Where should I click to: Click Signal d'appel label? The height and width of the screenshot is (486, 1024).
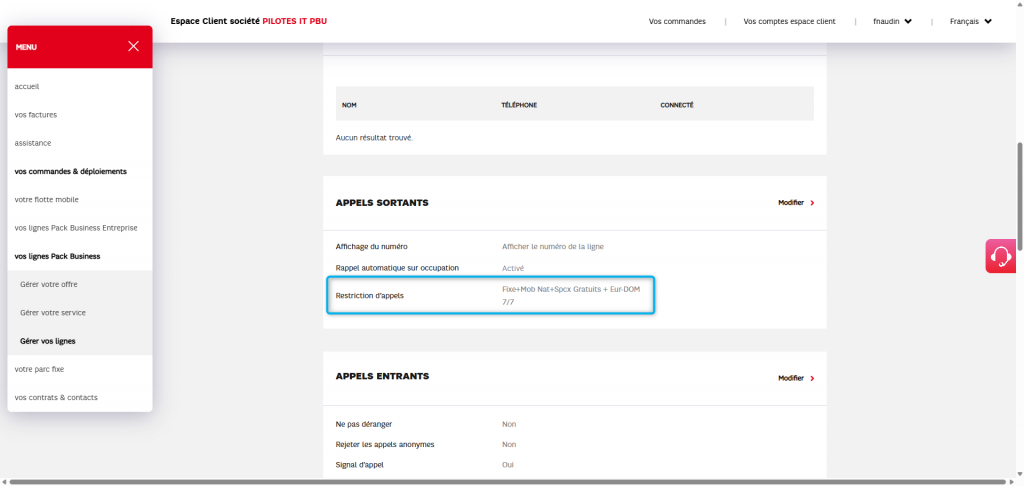[x=359, y=464]
